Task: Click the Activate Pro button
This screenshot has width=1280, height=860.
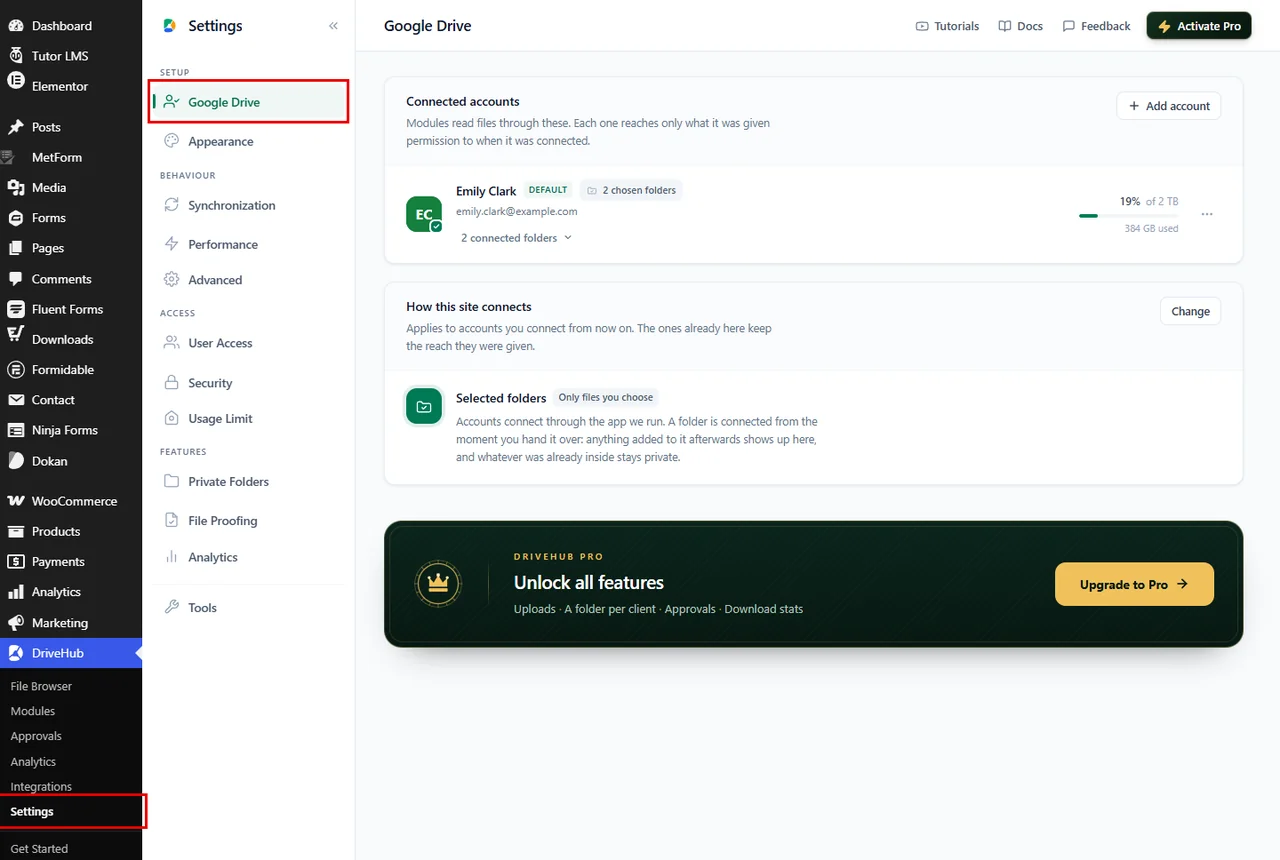Action: [x=1199, y=26]
